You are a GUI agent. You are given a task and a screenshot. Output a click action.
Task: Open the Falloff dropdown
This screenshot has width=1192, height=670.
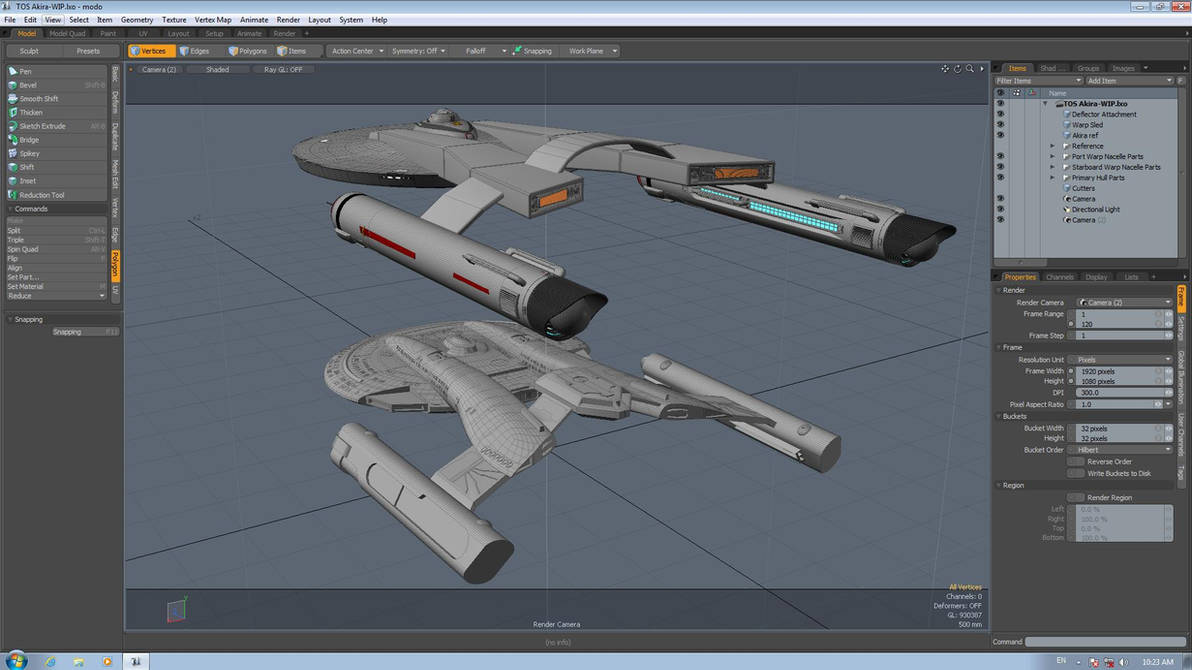click(x=480, y=51)
